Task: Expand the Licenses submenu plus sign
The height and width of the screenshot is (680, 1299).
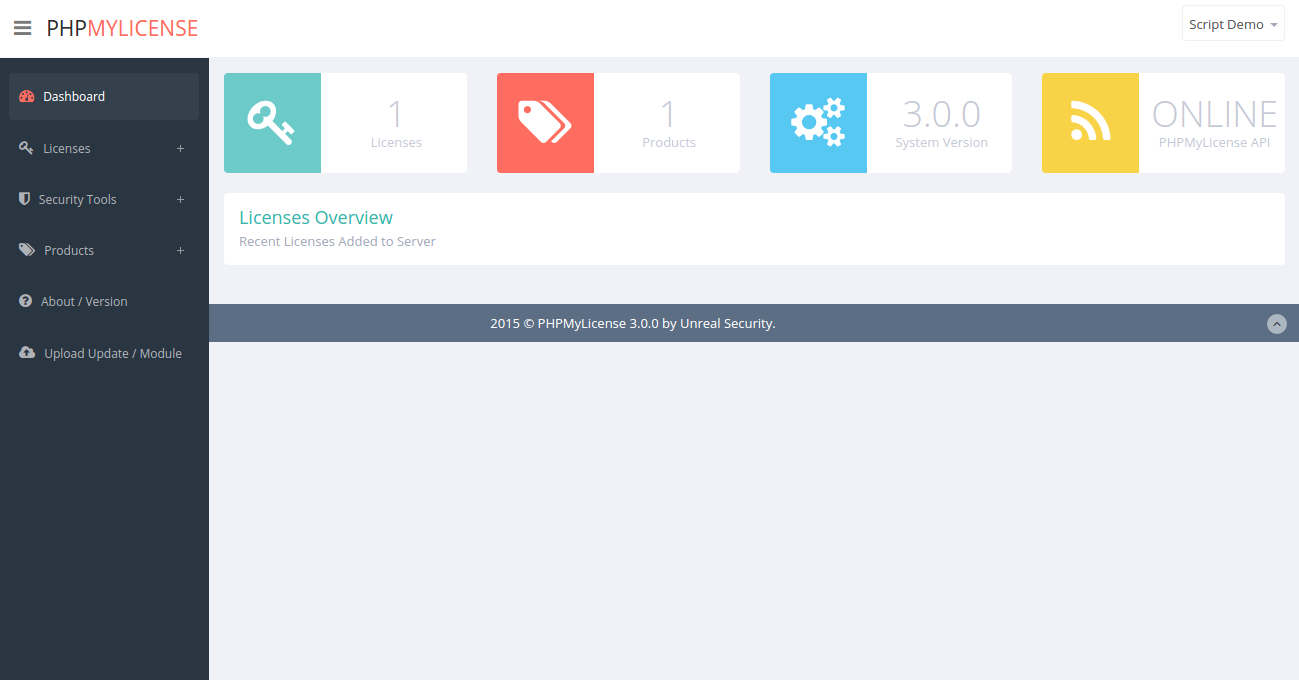Action: click(x=180, y=149)
